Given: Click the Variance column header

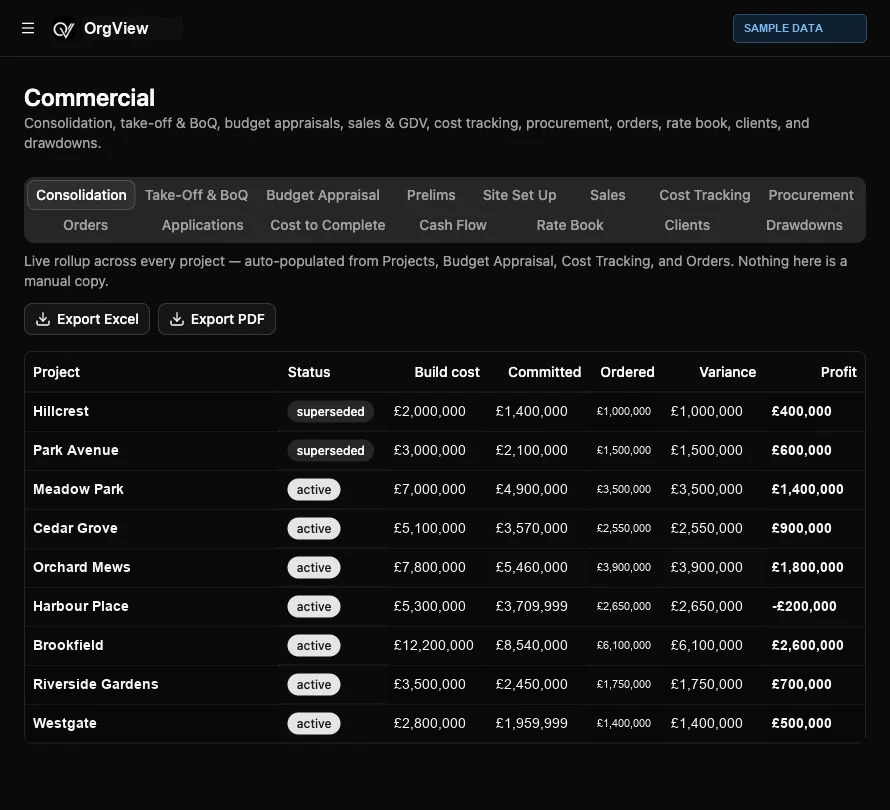Looking at the screenshot, I should [x=727, y=372].
